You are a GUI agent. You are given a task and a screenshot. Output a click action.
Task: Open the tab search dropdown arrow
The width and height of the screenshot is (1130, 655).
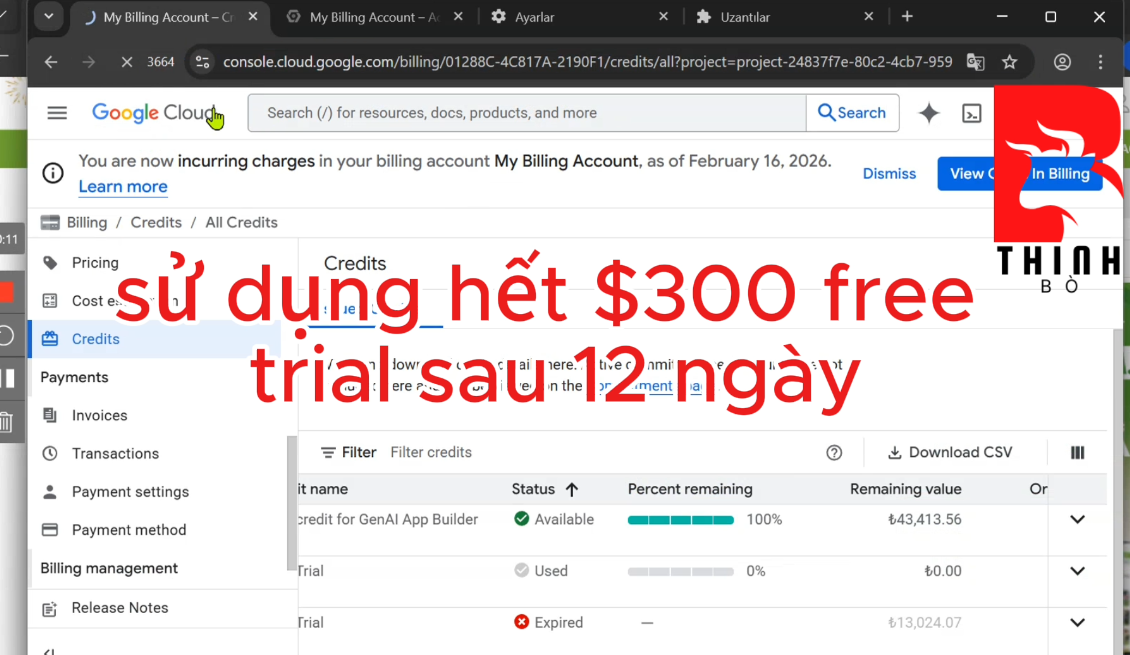pyautogui.click(x=48, y=17)
